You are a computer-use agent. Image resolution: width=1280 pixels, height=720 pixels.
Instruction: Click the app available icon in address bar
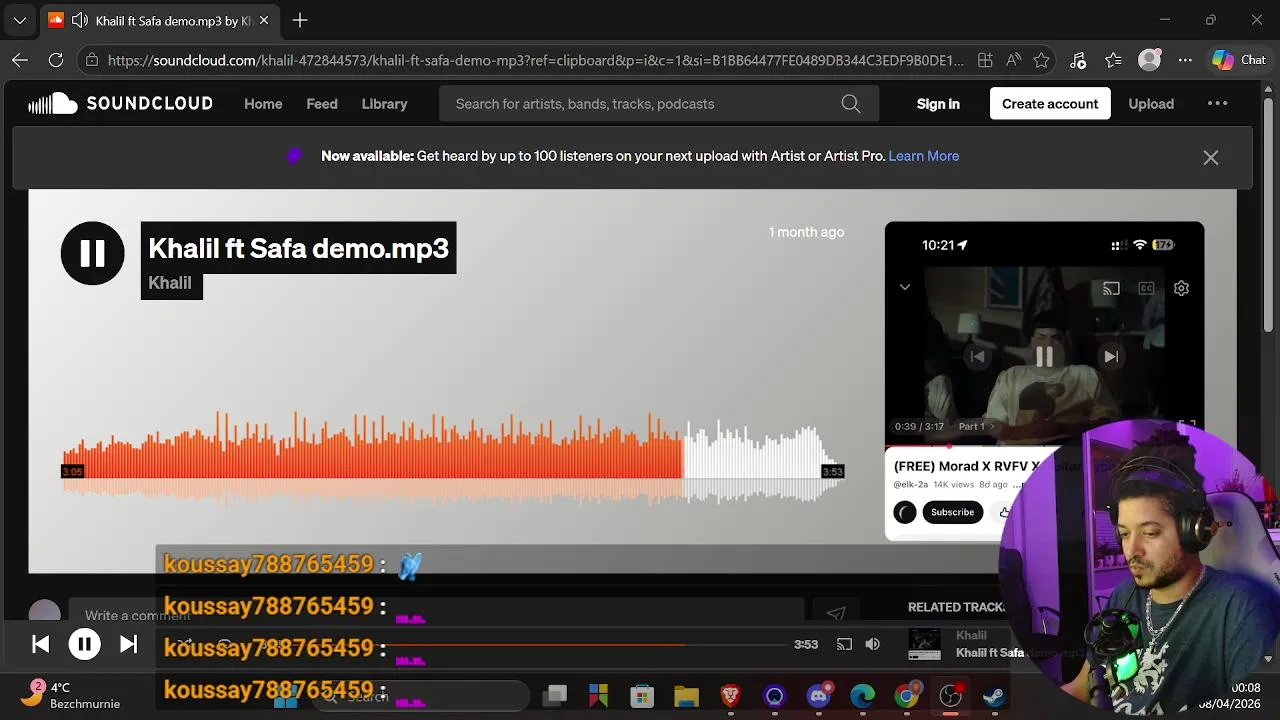(x=985, y=60)
